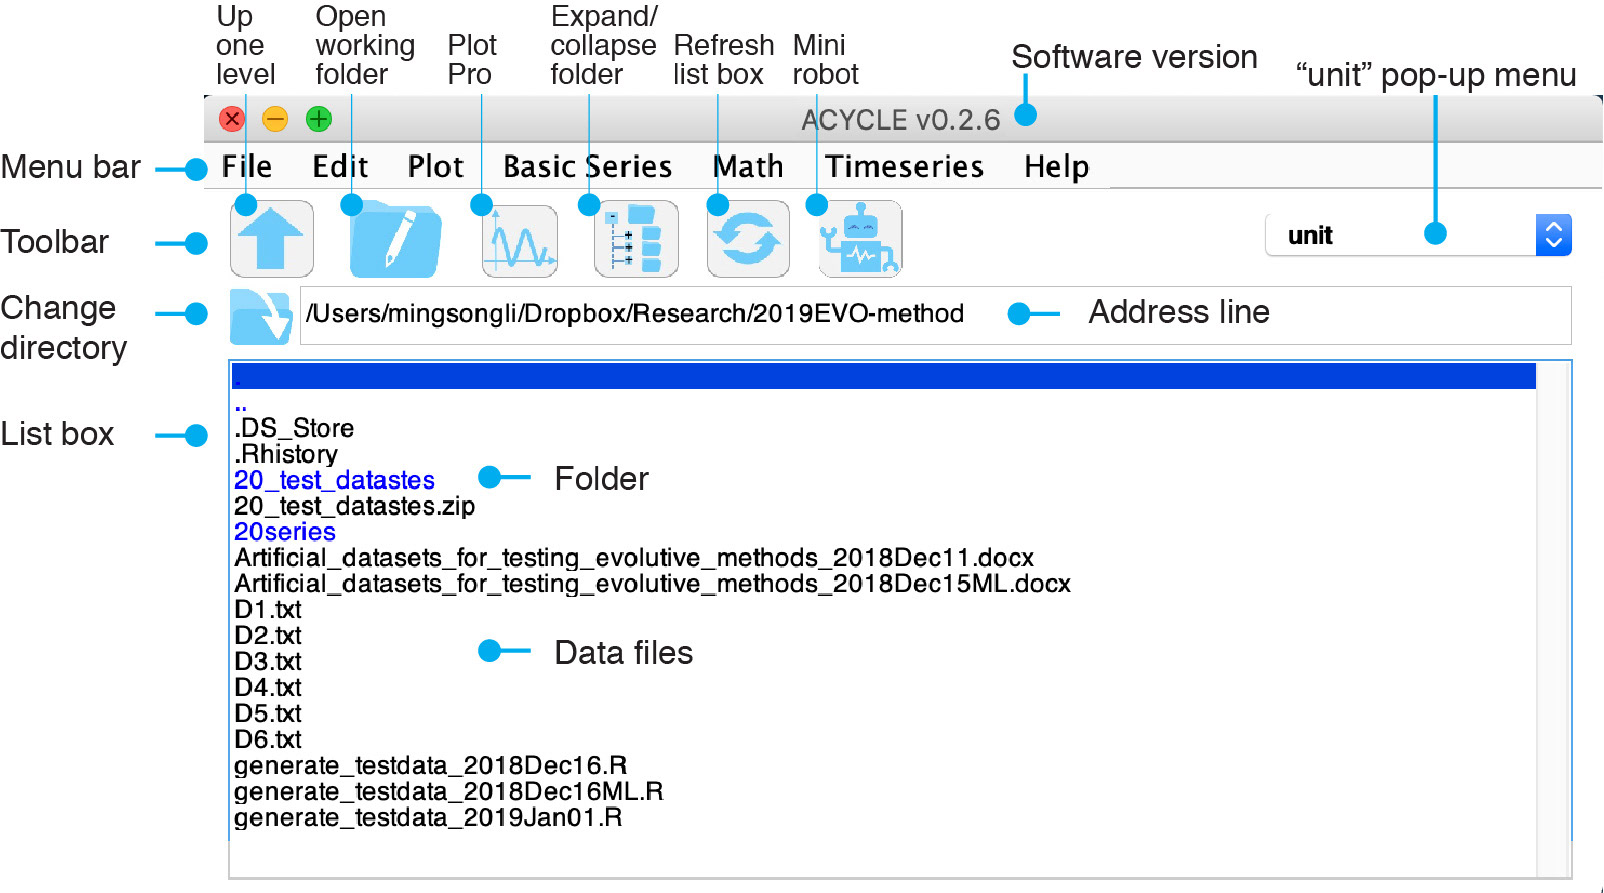Close the ACYCLE window with red button
The width and height of the screenshot is (1604, 893).
tap(232, 119)
